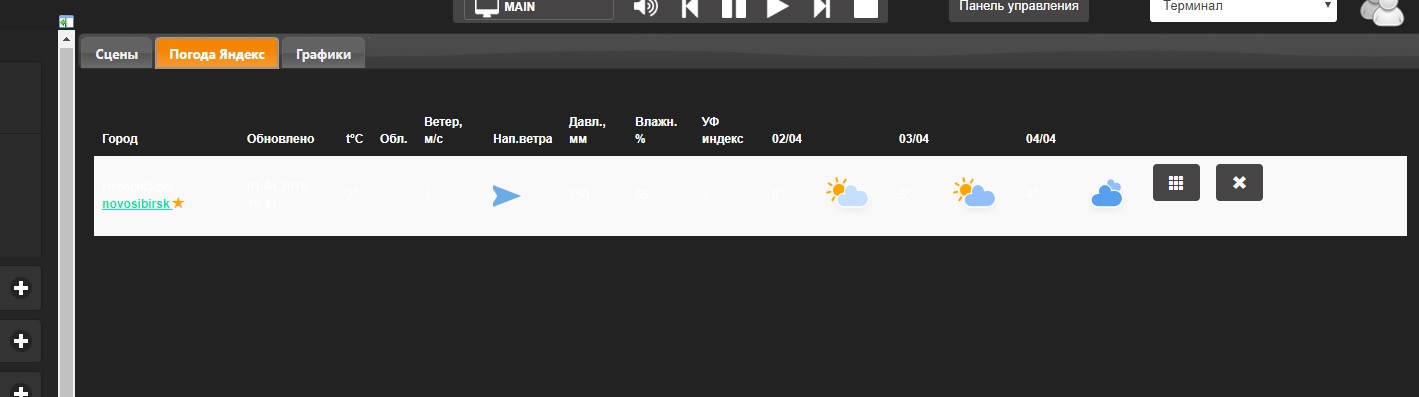Start playback with the play button
Viewport: 1419px width, 397px height.
click(x=778, y=8)
